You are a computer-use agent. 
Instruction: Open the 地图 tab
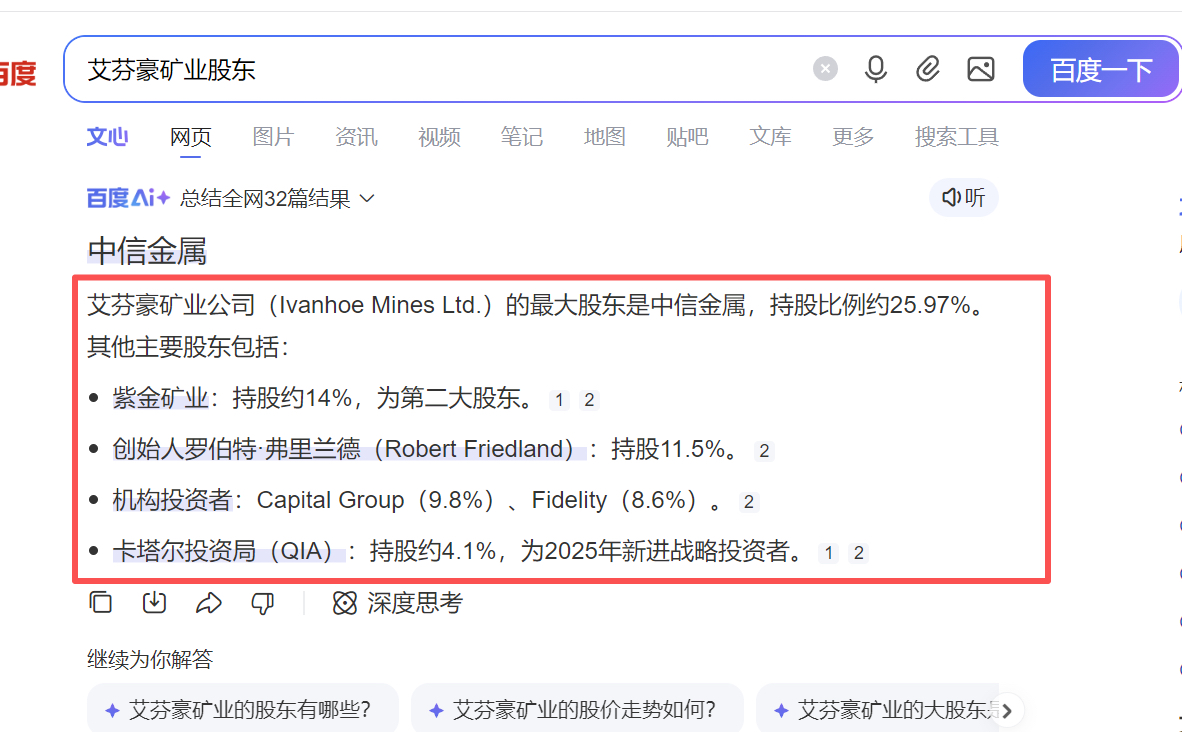click(x=605, y=136)
